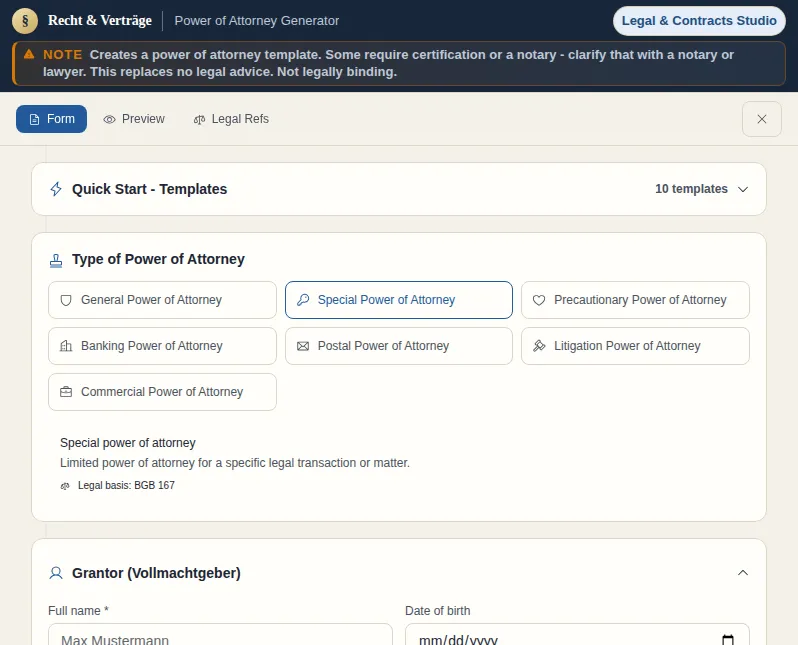Viewport: 798px width, 645px height.
Task: Click the Date of birth field
Action: click(x=577, y=635)
